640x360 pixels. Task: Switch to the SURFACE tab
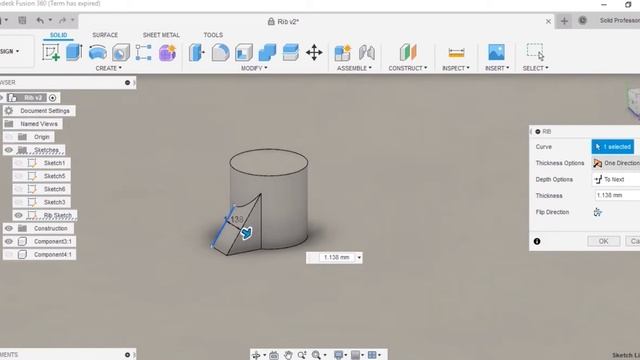click(x=105, y=35)
